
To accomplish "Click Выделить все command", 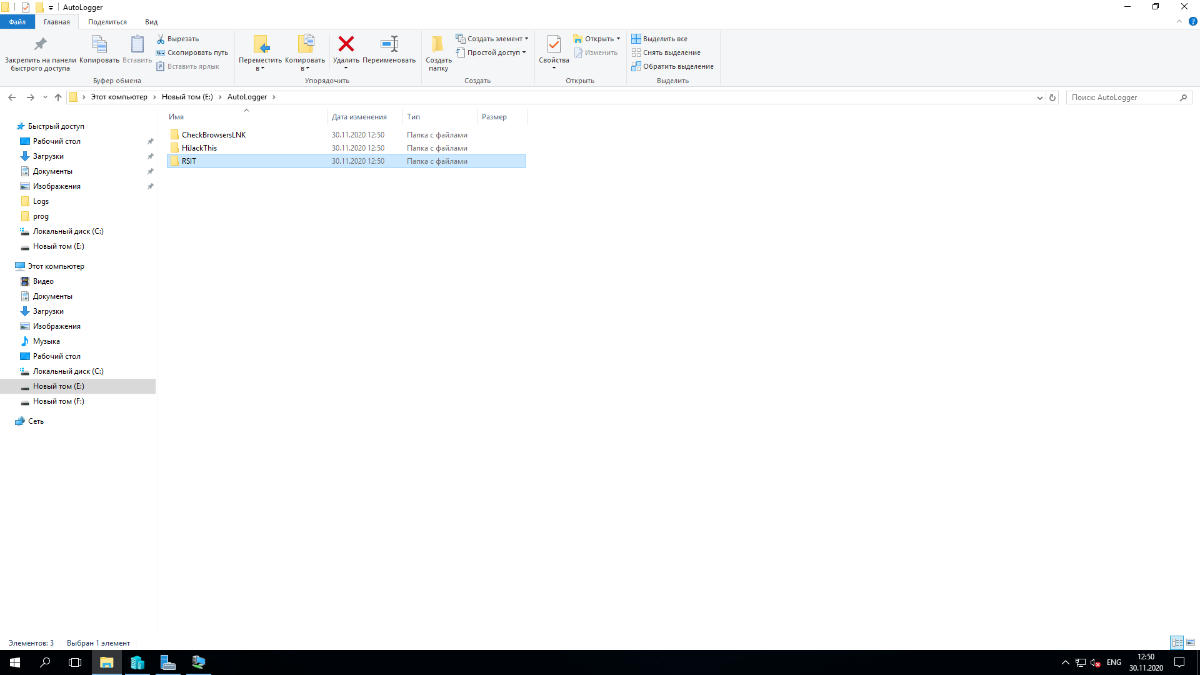I will (x=659, y=38).
